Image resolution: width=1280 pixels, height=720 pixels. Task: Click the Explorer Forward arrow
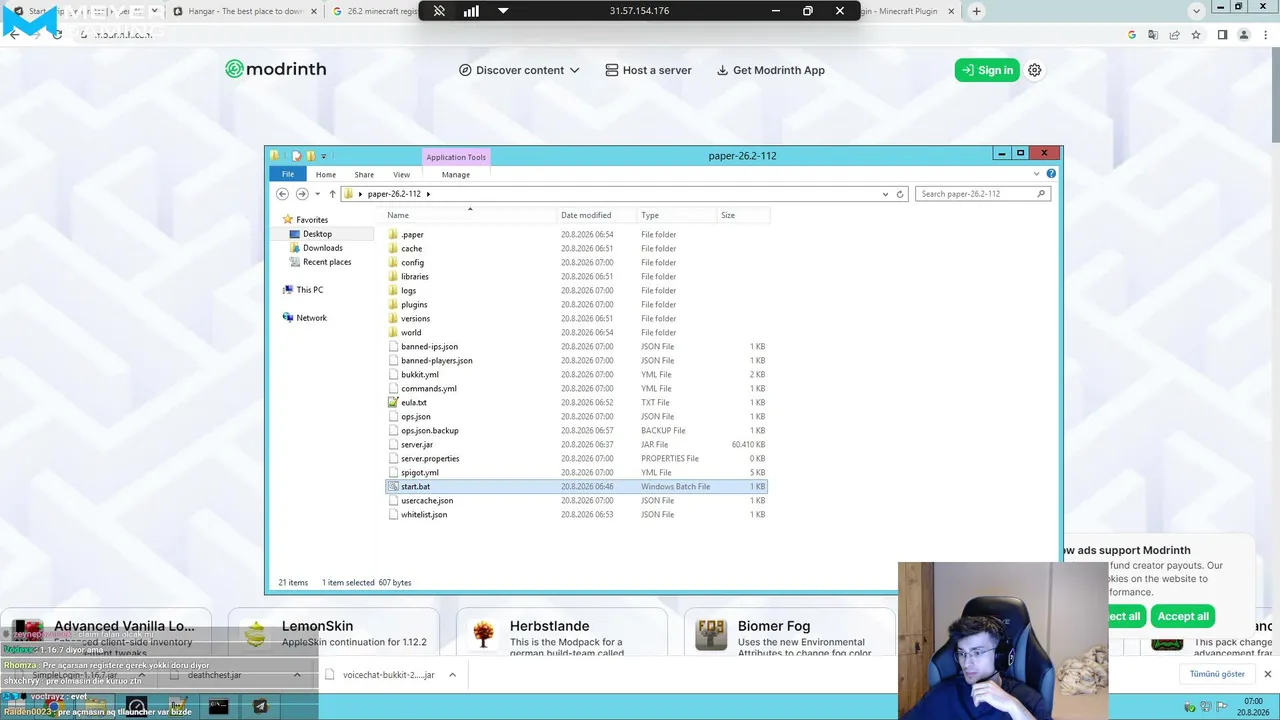(x=302, y=194)
